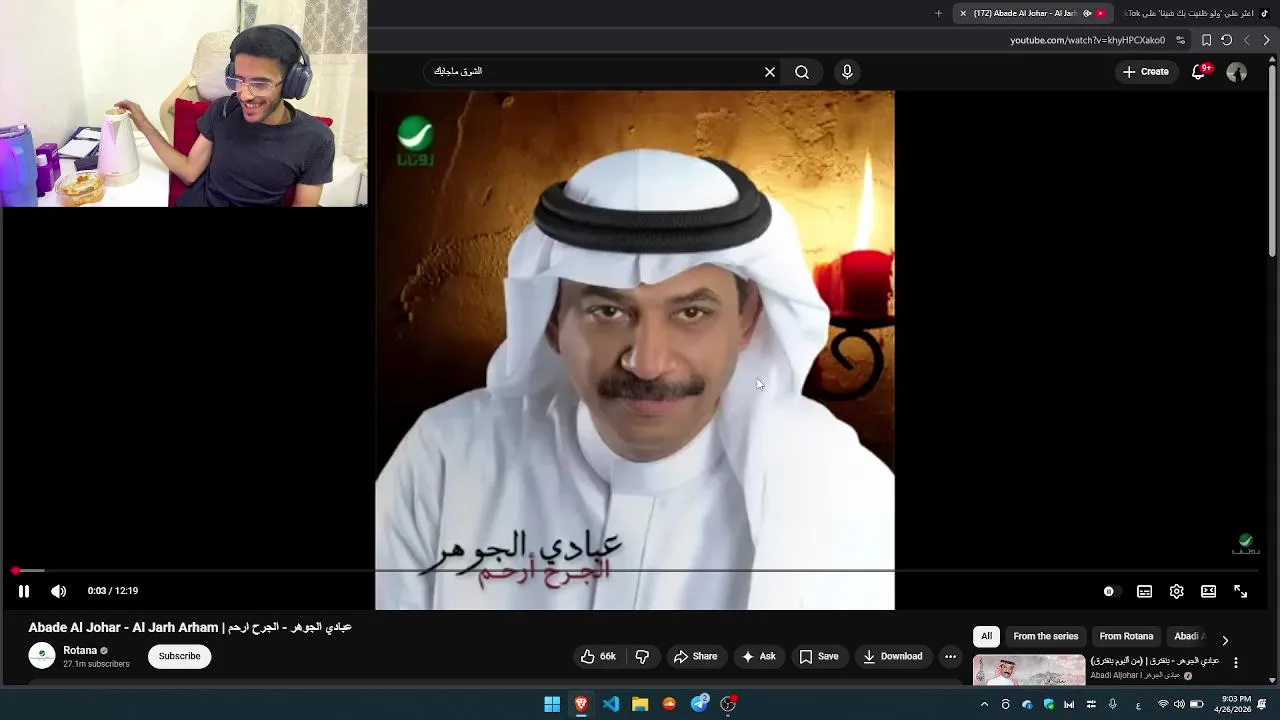The width and height of the screenshot is (1280, 720).
Task: Clear the YouTube search box with X
Action: tap(770, 72)
